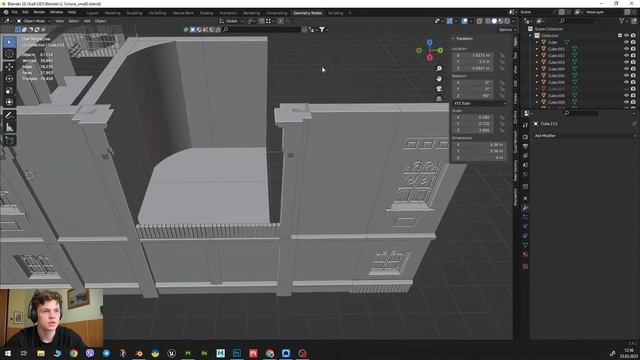Select the Scale tool
Image resolution: width=640 pixels, height=360 pixels.
tap(9, 90)
